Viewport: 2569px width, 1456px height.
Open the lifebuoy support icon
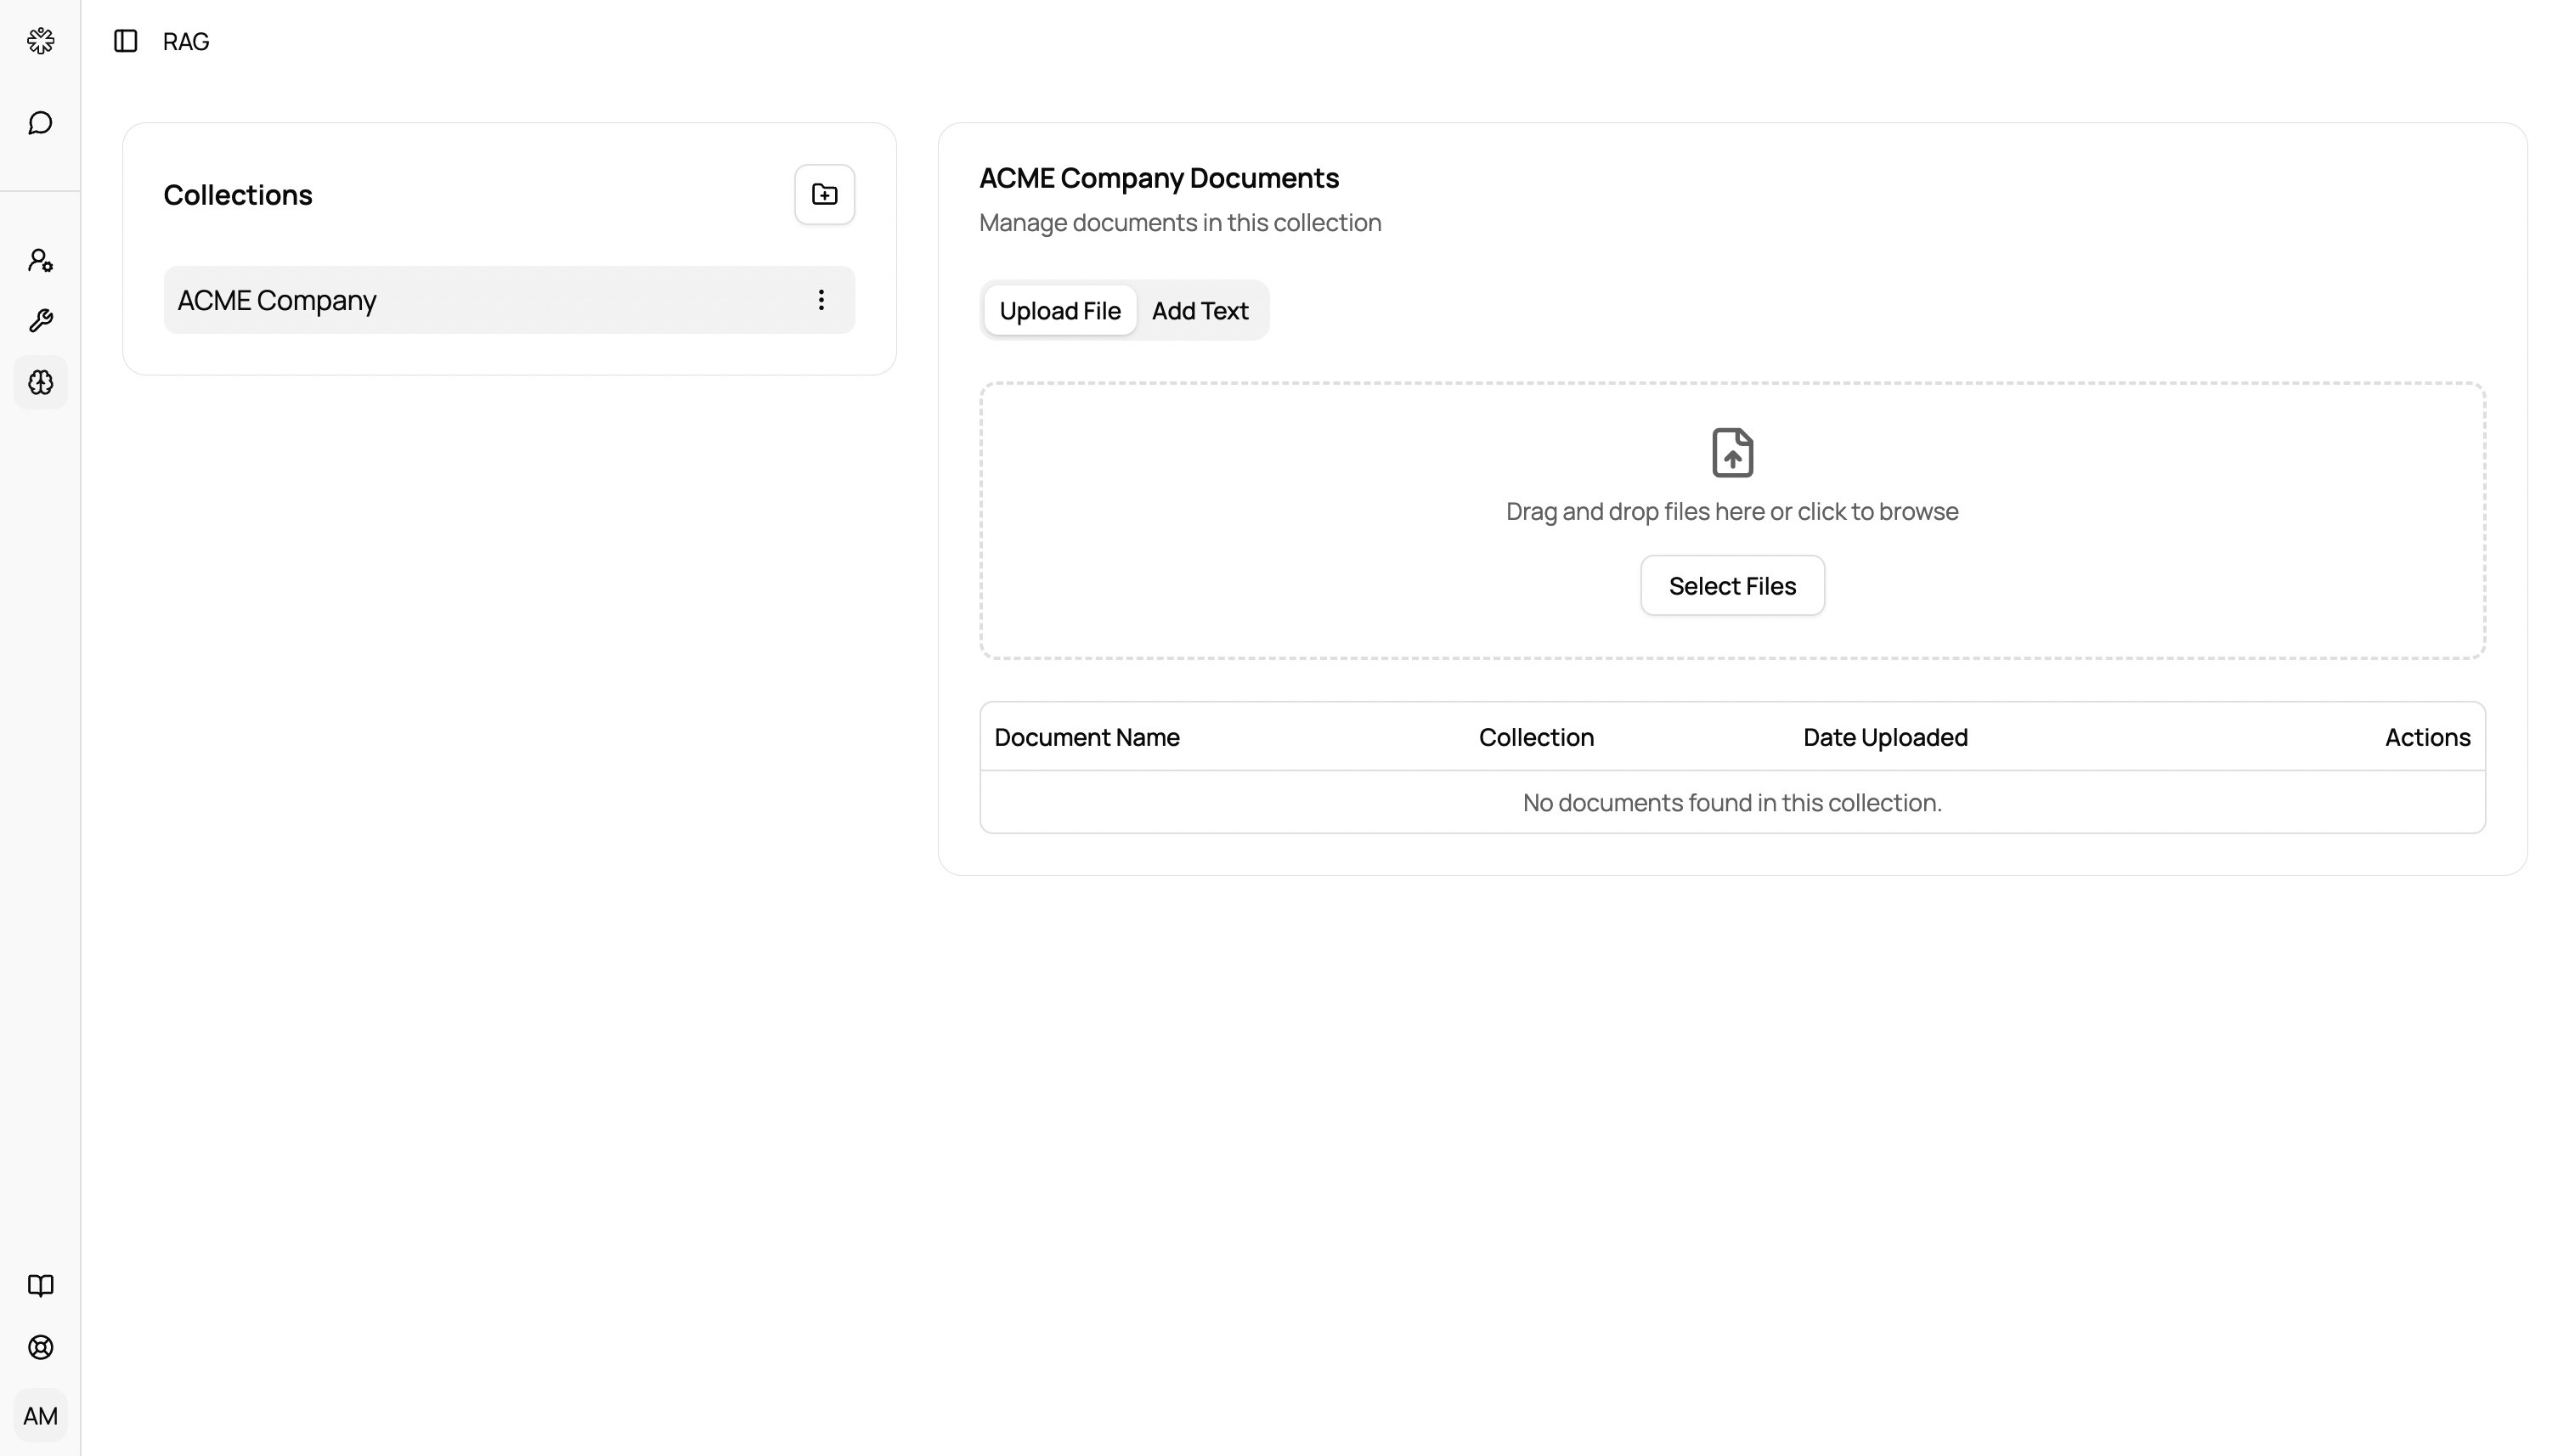[x=40, y=1347]
